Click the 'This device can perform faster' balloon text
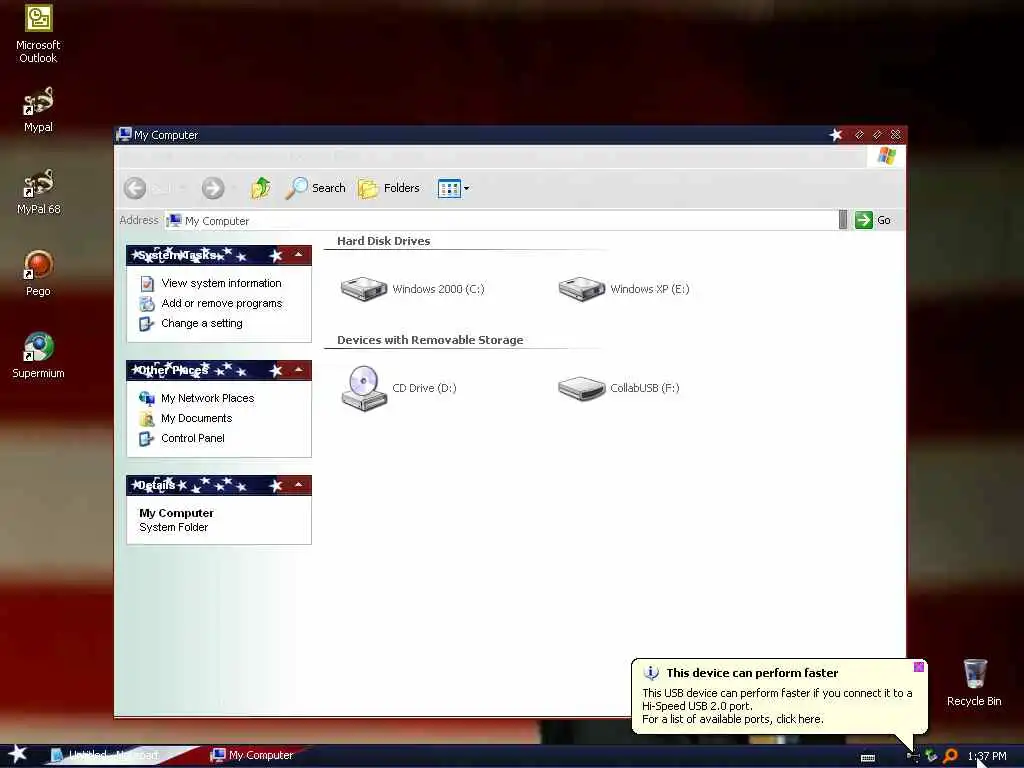The height and width of the screenshot is (768, 1024). point(752,673)
